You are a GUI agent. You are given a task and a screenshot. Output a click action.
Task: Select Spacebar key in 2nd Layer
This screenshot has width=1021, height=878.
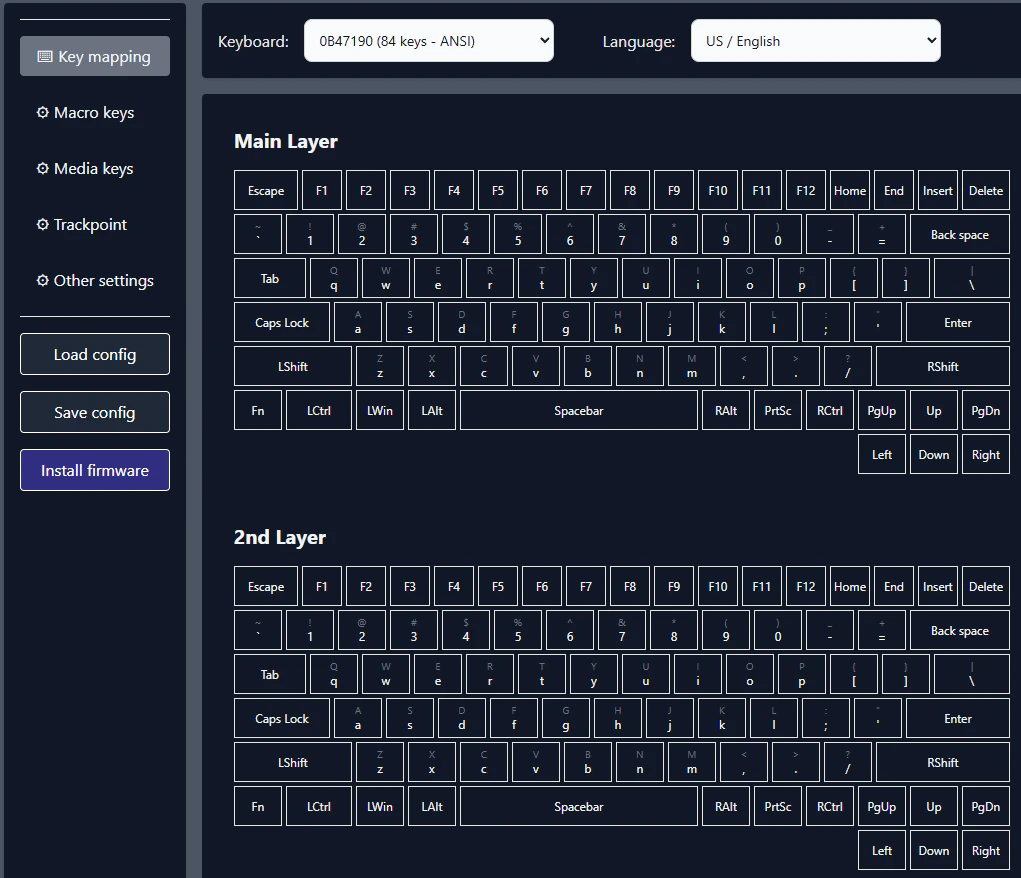coord(579,806)
